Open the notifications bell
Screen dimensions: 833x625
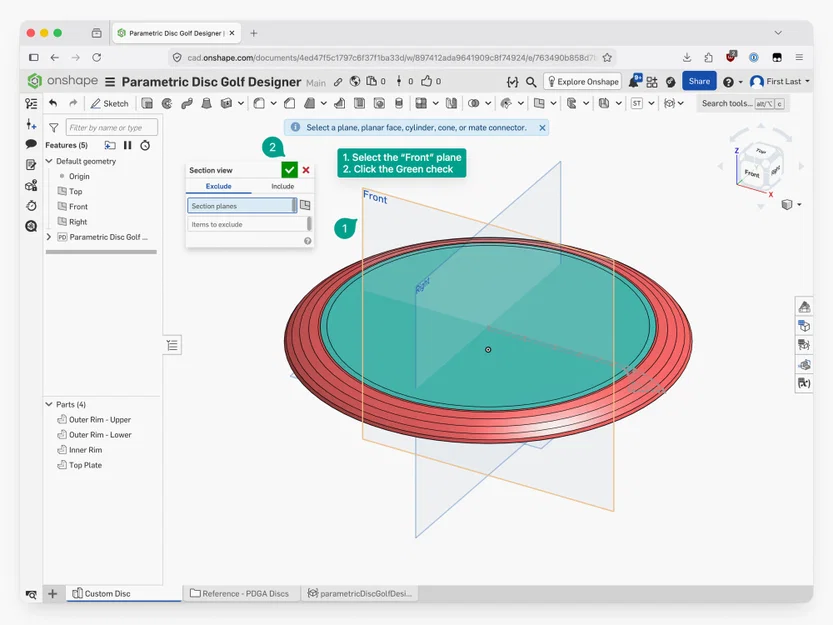tap(634, 81)
